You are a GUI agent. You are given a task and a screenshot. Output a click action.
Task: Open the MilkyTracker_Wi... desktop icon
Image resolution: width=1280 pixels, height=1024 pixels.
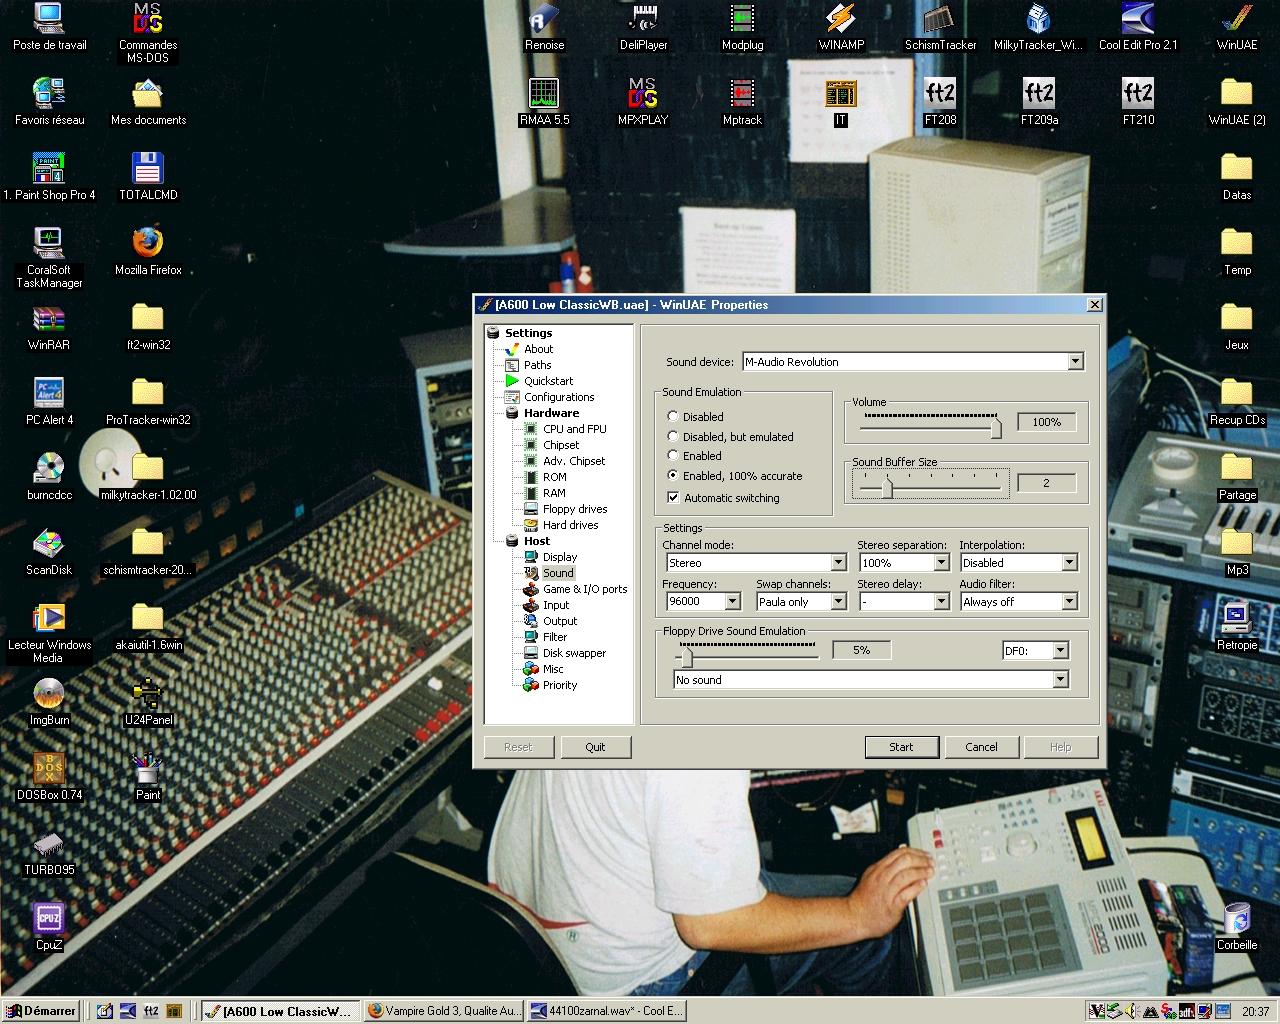[x=1039, y=26]
